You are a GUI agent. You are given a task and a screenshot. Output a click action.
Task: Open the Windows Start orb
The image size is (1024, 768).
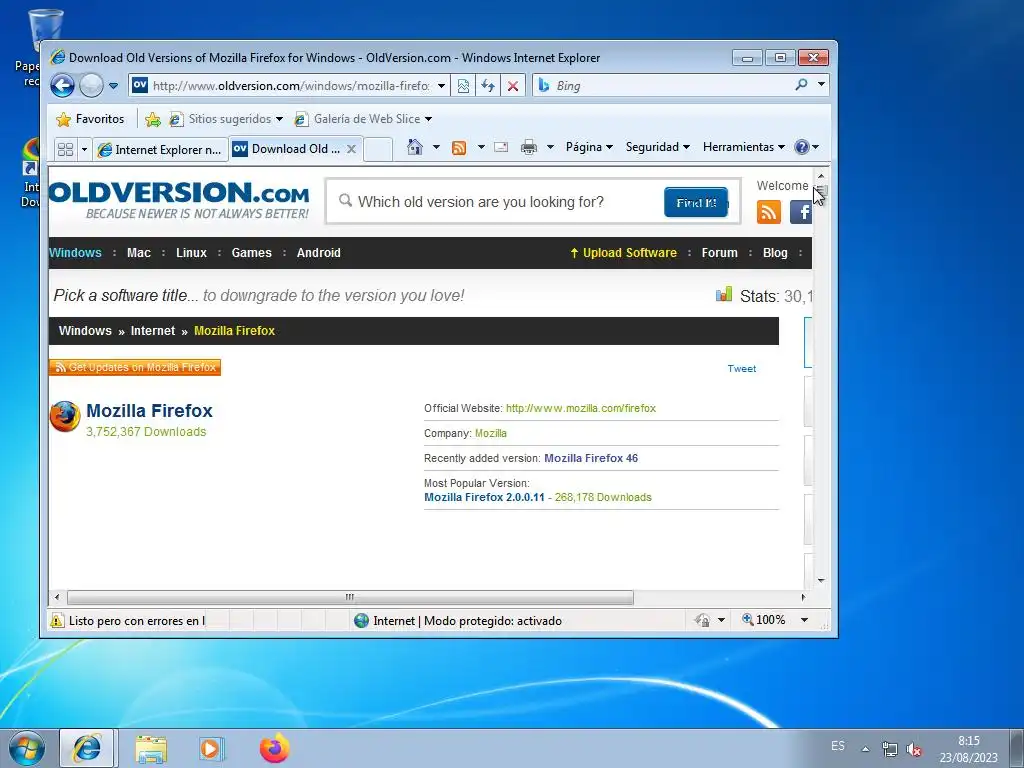27,748
